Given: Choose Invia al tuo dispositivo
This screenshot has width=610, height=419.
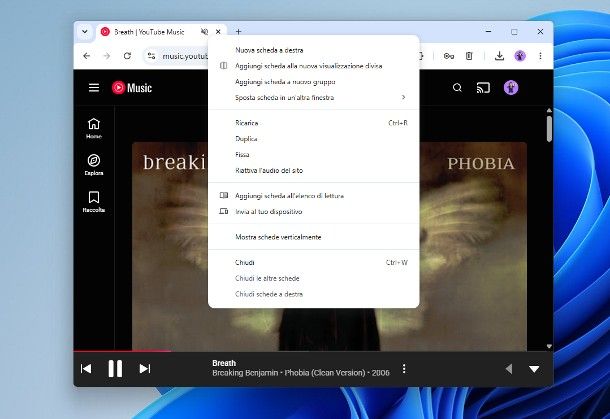Looking at the screenshot, I should click(314, 212).
